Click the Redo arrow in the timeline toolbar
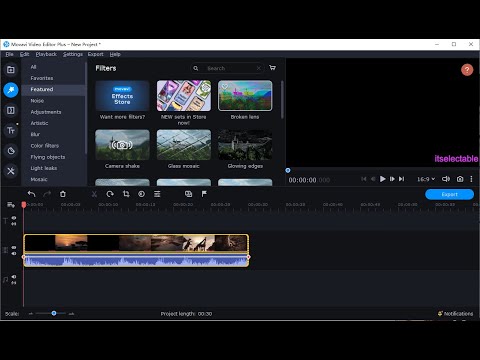The width and height of the screenshot is (480, 360). pyautogui.click(x=47, y=194)
